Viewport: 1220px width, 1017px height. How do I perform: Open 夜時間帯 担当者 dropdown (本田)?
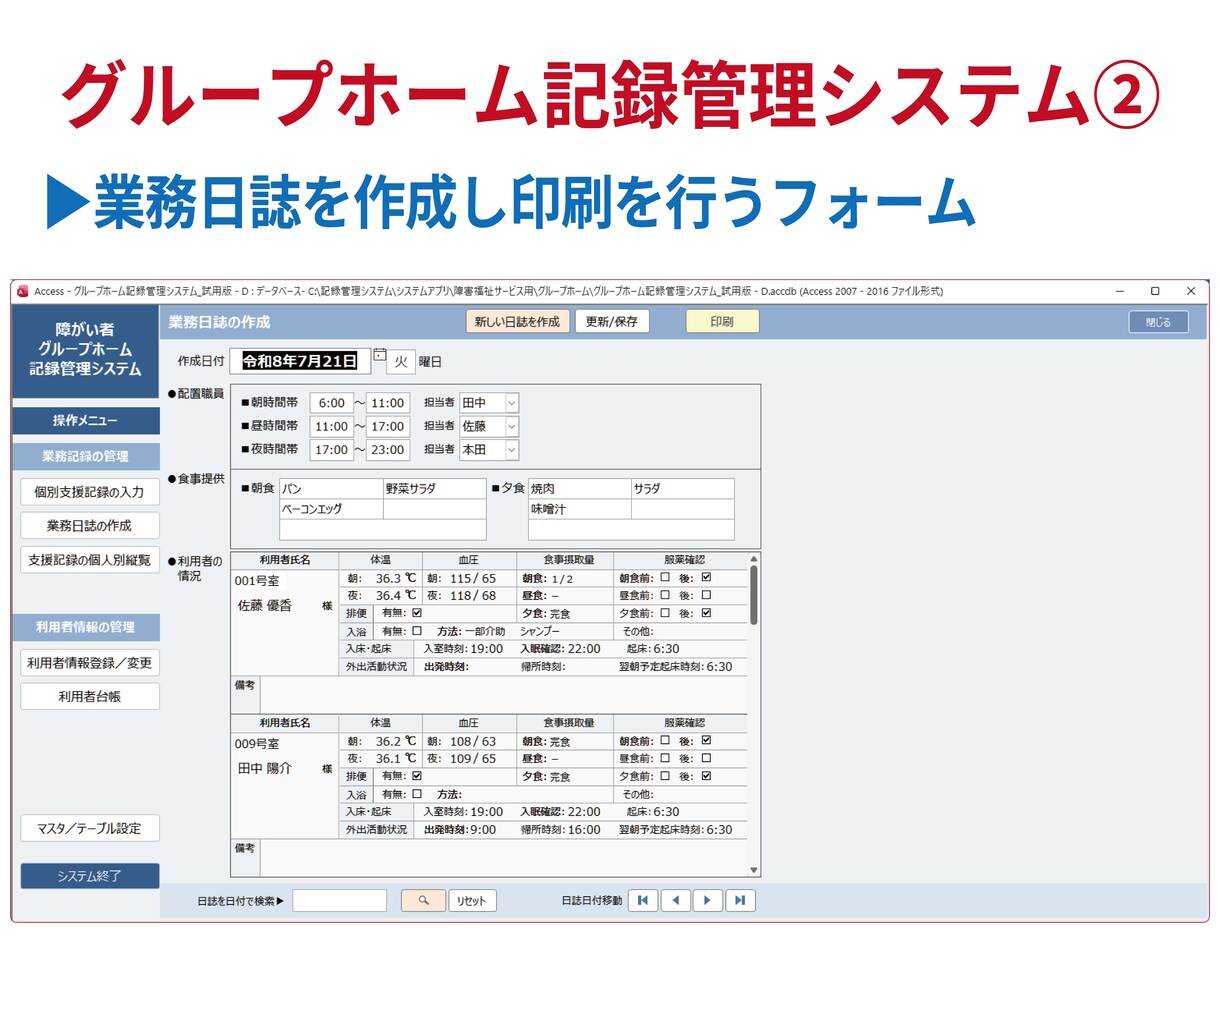(512, 450)
